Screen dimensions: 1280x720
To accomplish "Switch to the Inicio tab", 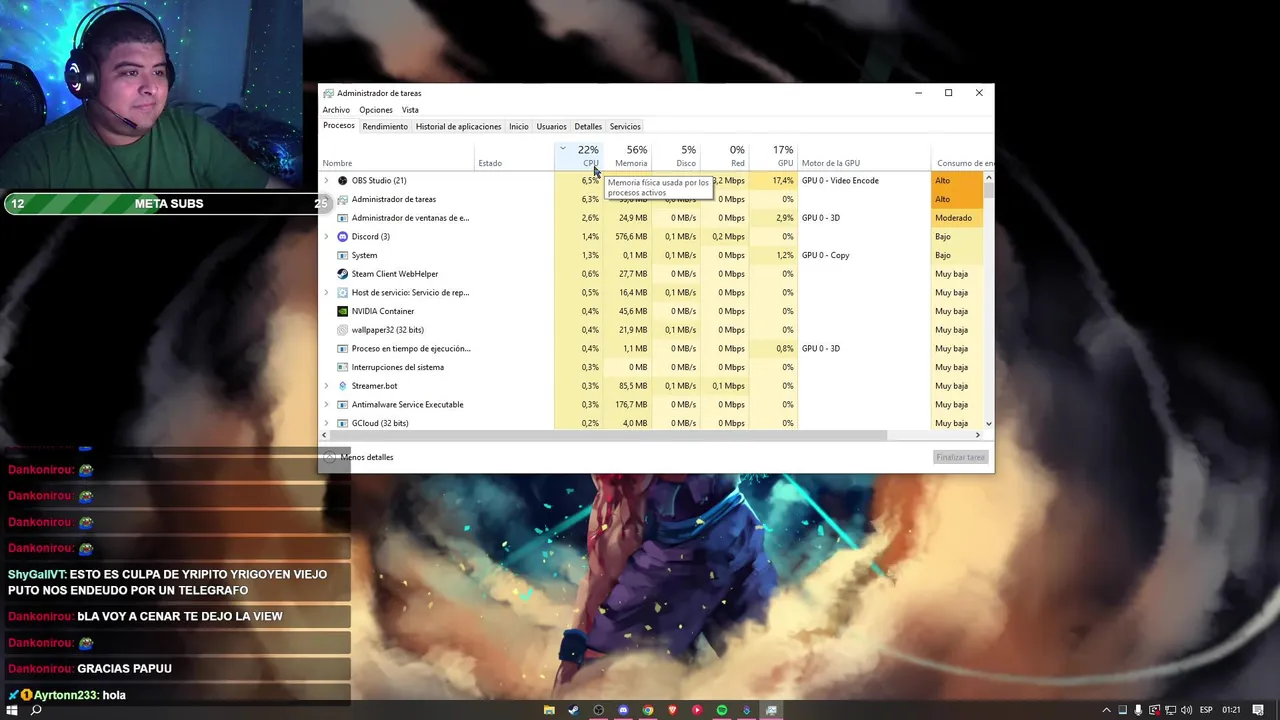I will point(518,127).
